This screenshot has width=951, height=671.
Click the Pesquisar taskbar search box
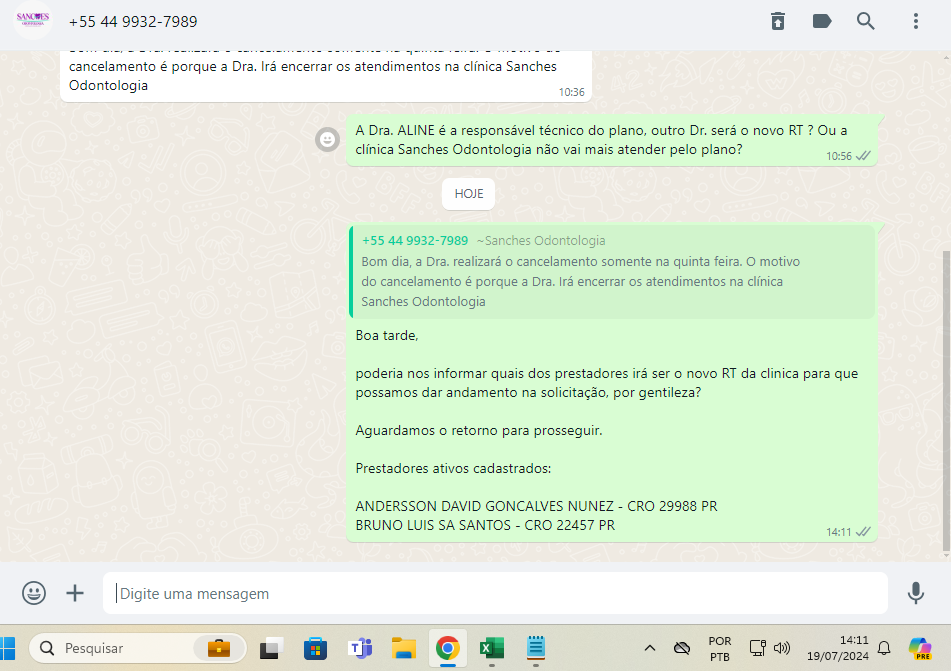[x=138, y=649]
